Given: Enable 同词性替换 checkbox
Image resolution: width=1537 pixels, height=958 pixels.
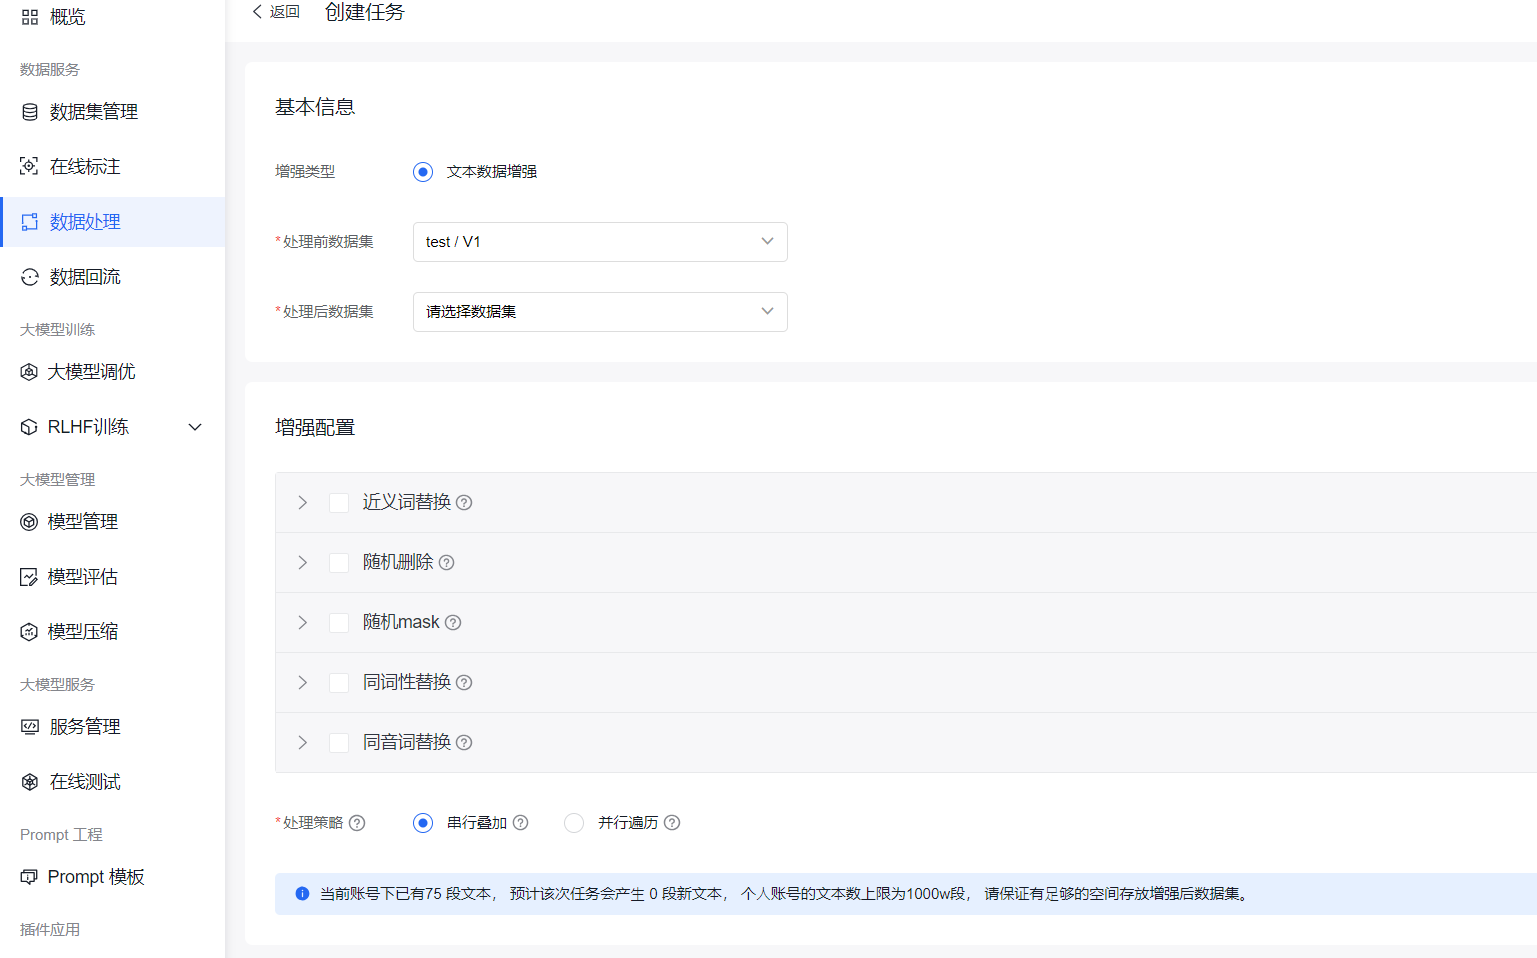Looking at the screenshot, I should (339, 683).
